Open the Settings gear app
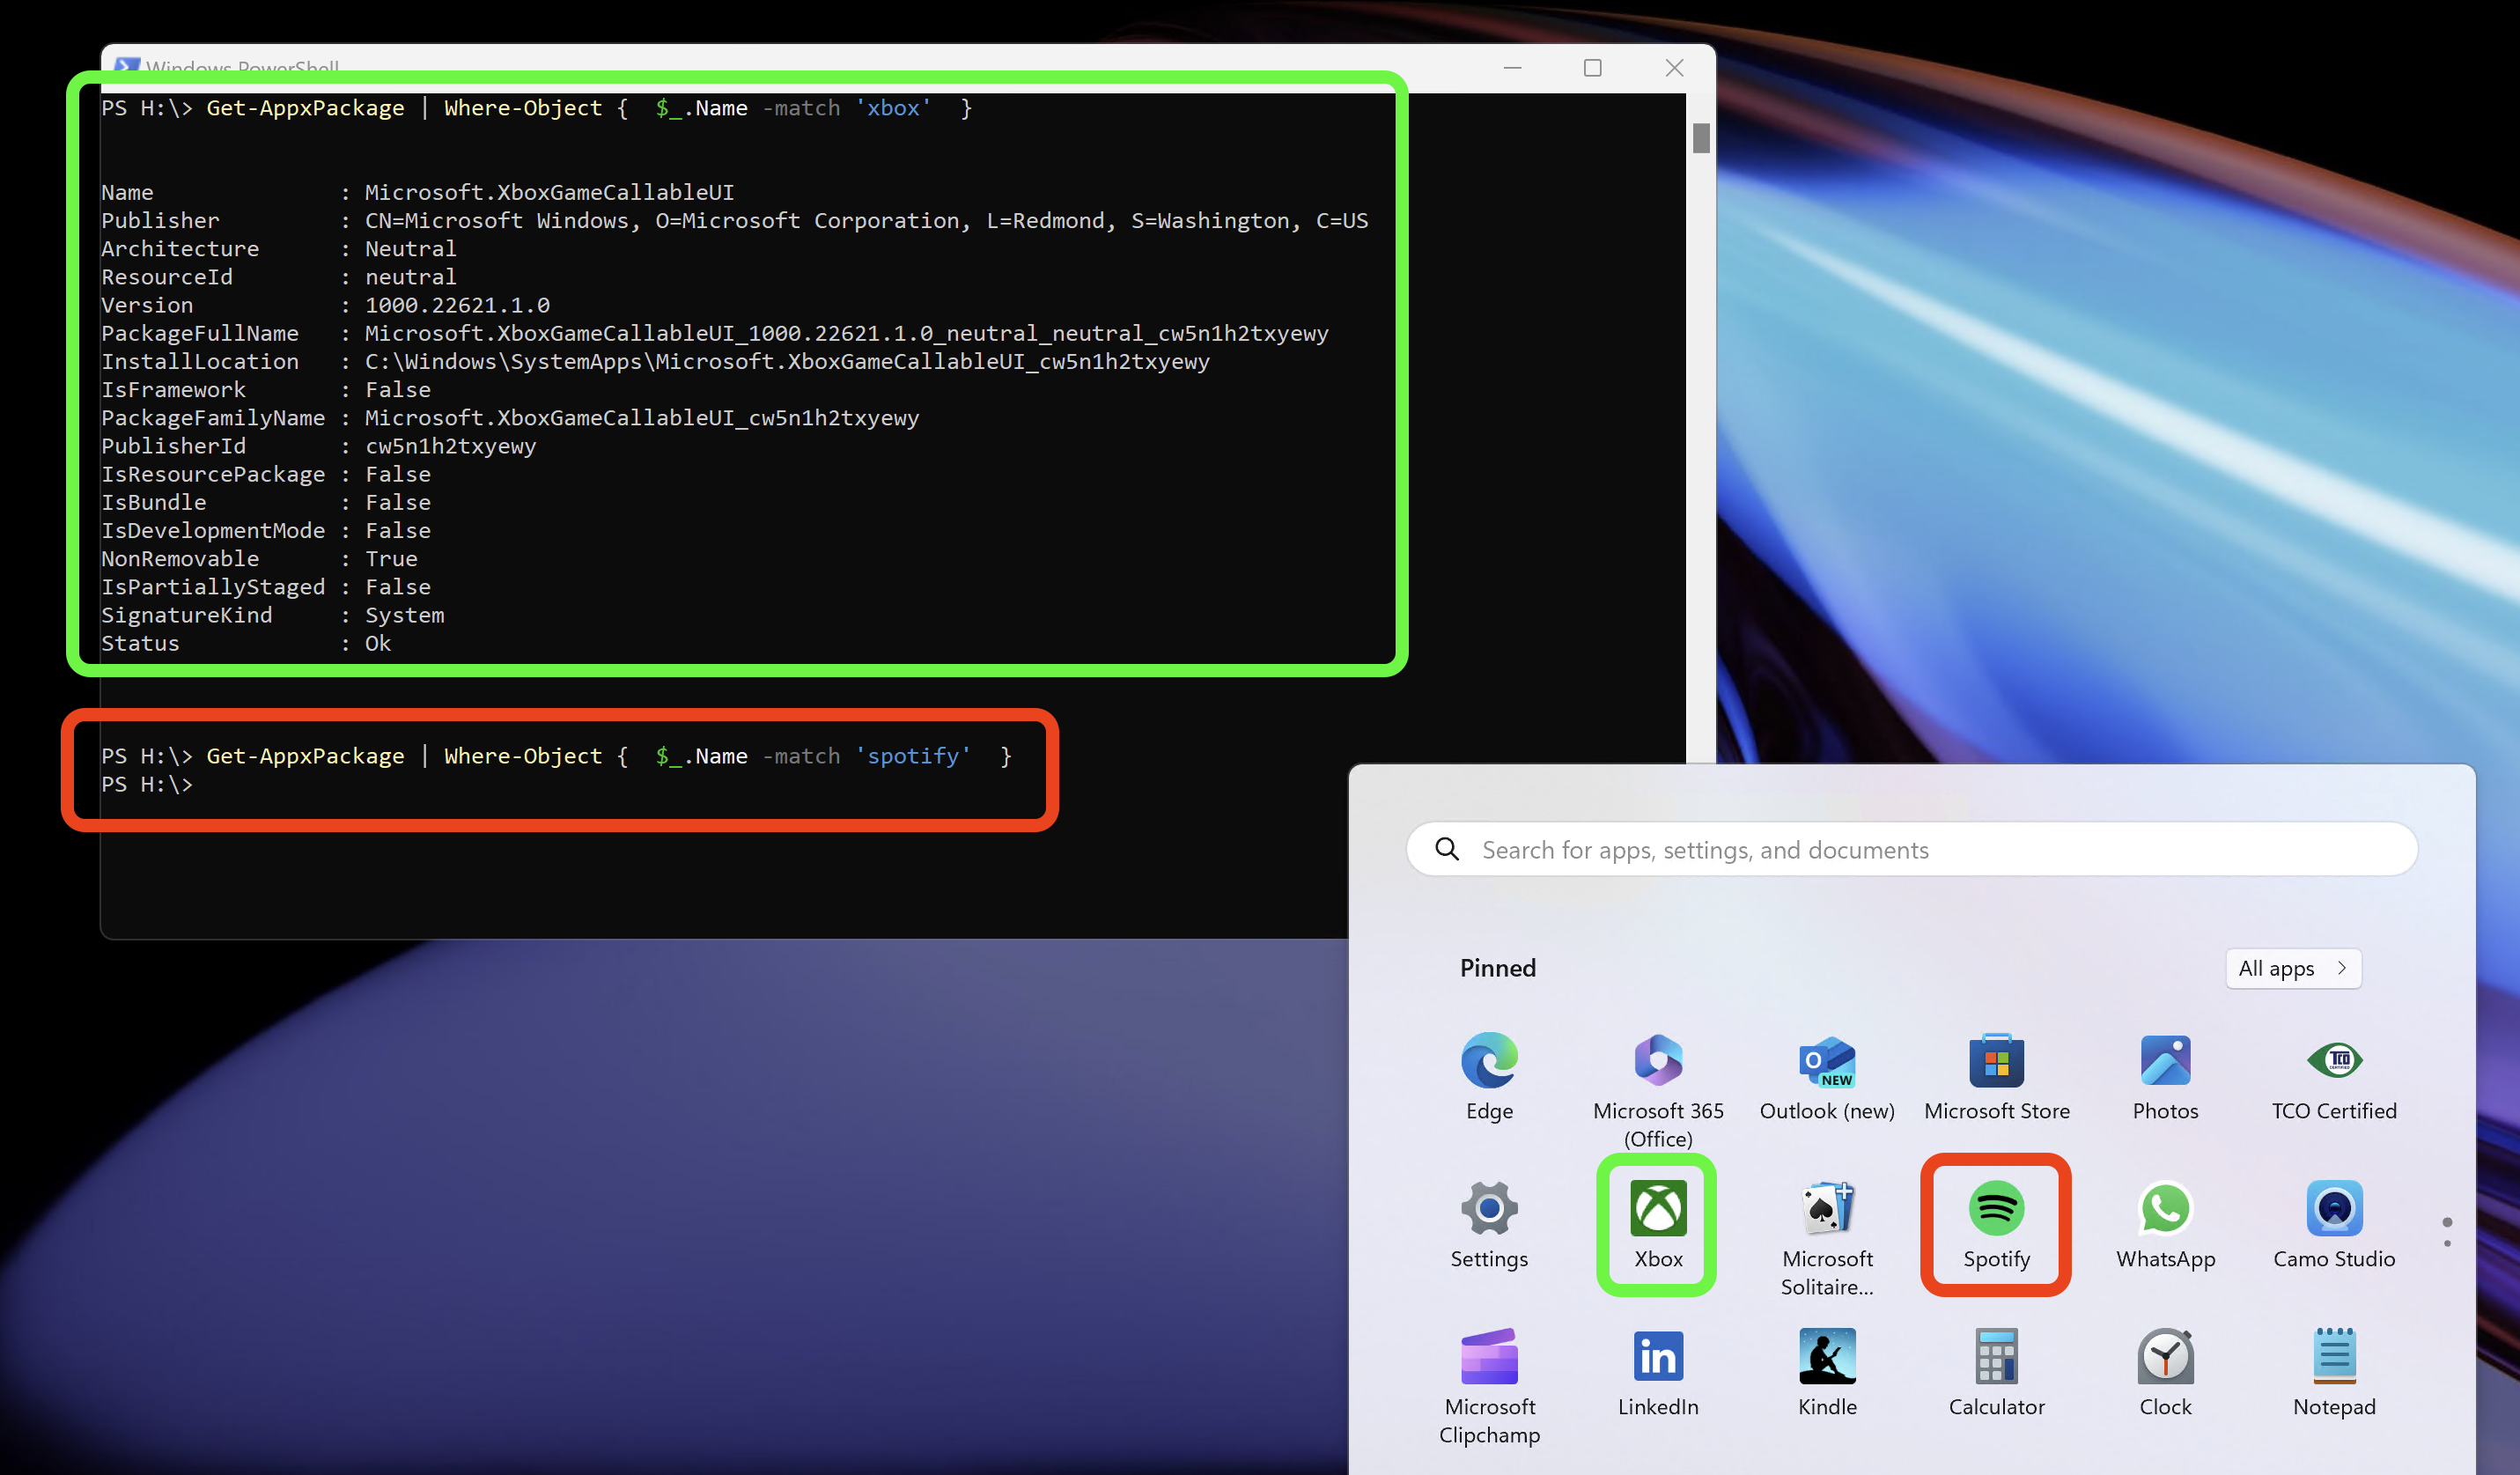Image resolution: width=2520 pixels, height=1475 pixels. point(1489,1224)
